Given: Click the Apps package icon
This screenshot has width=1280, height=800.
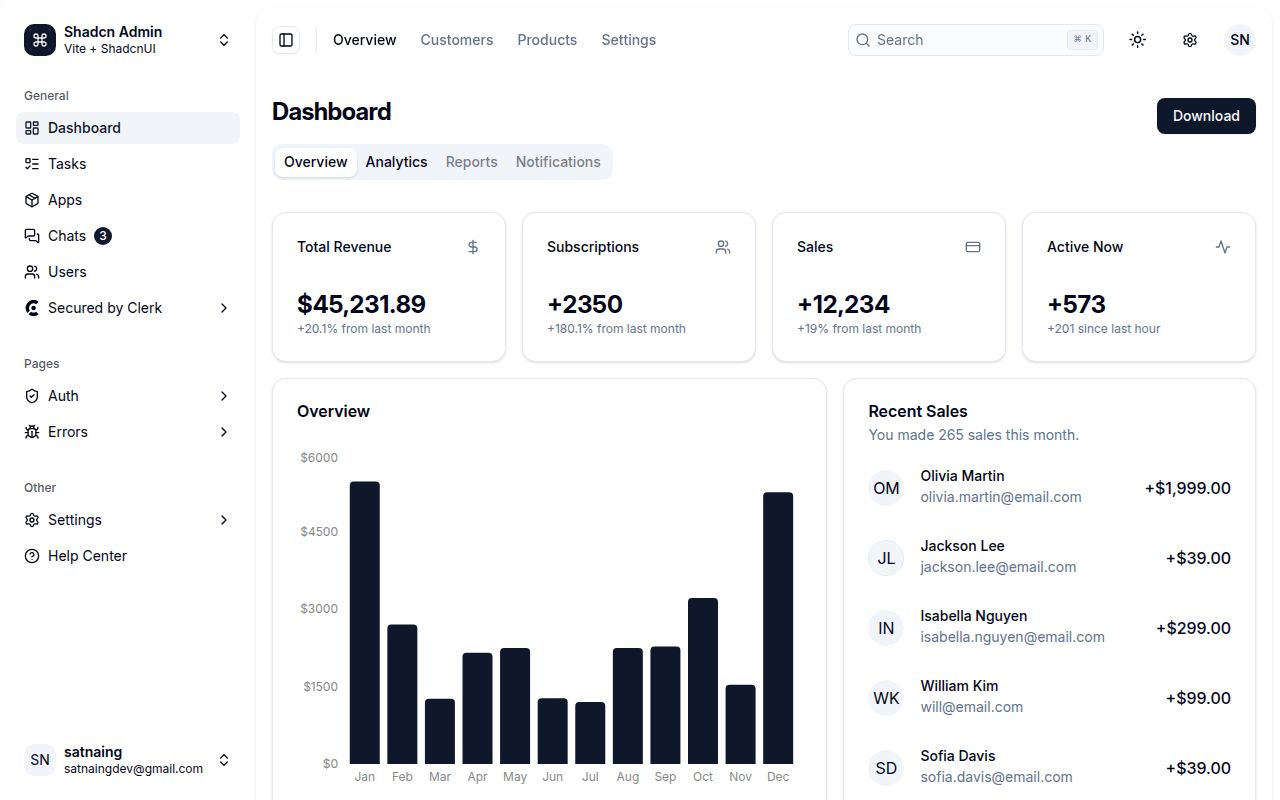Looking at the screenshot, I should [32, 200].
